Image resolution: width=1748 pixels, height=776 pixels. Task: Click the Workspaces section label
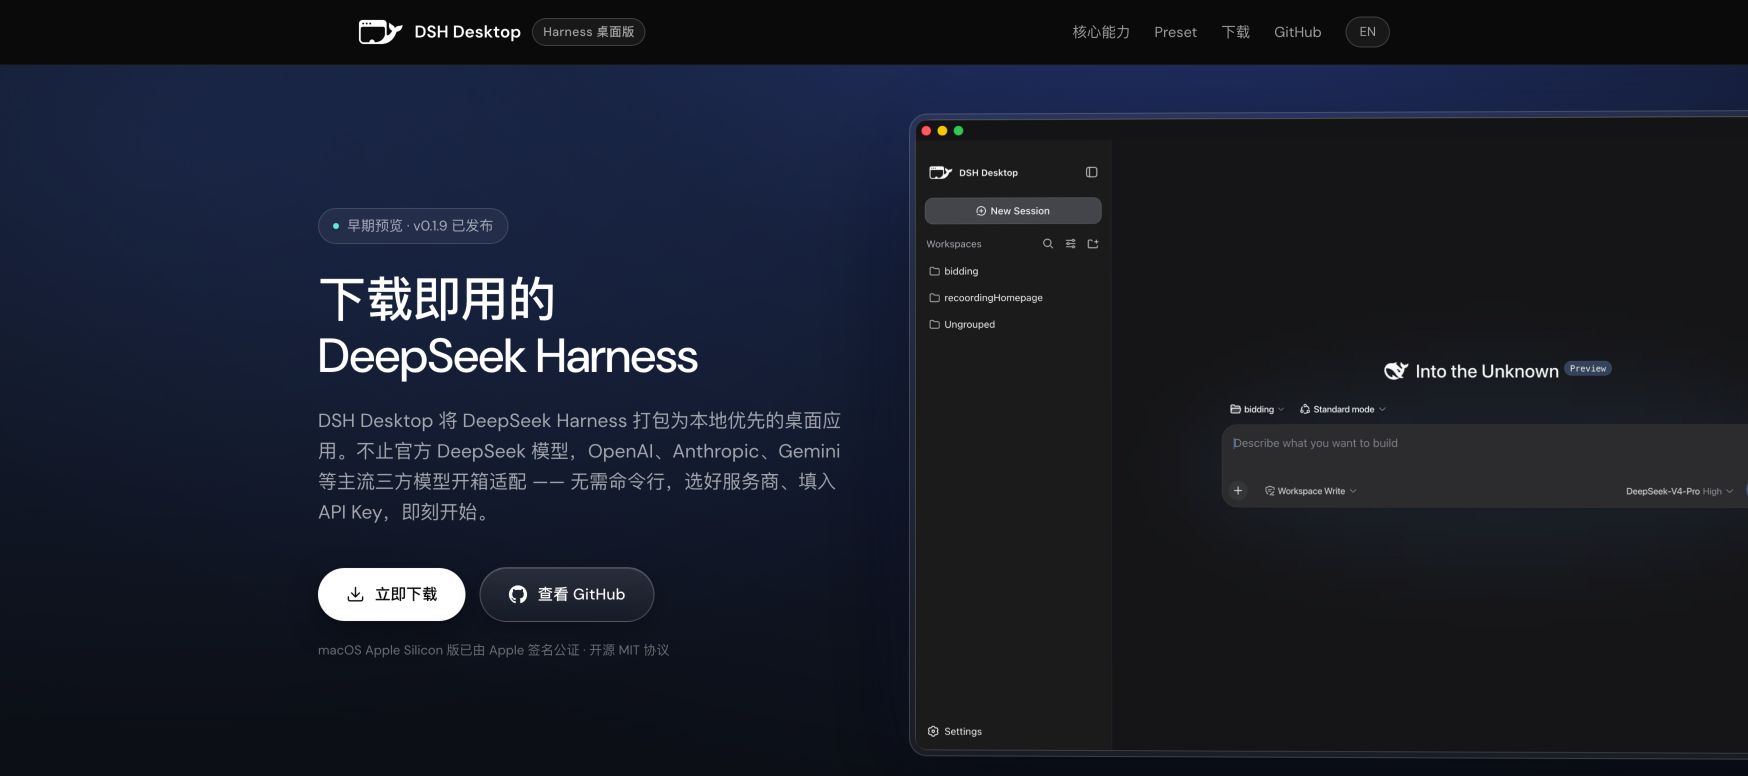[953, 244]
